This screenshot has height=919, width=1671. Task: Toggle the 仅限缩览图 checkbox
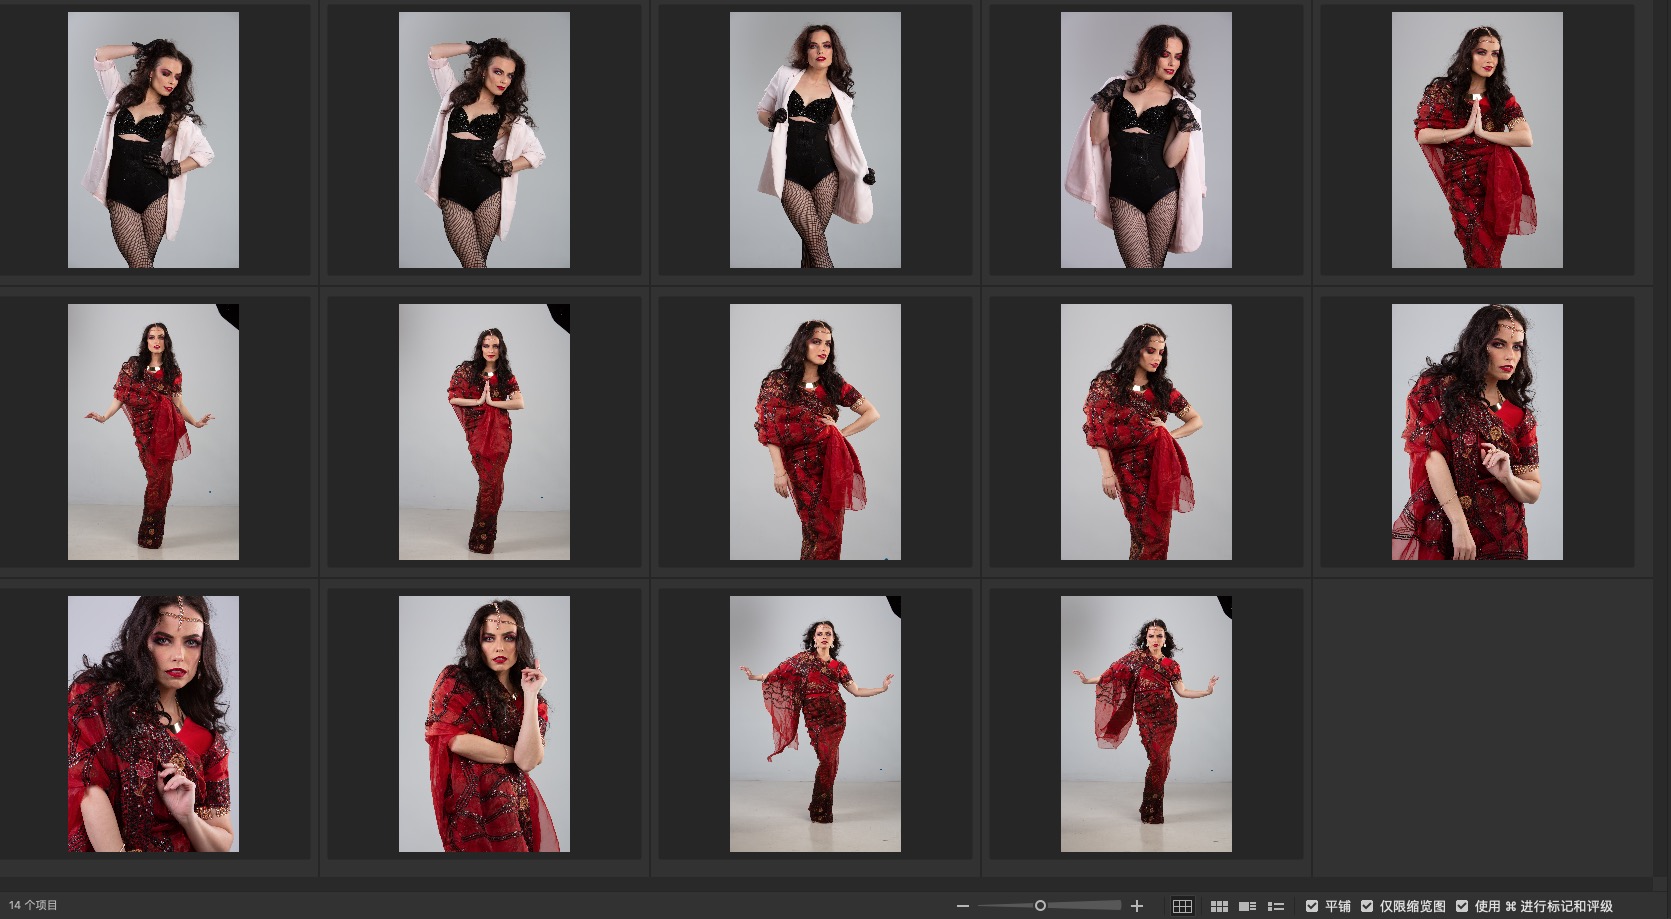[x=1367, y=906]
